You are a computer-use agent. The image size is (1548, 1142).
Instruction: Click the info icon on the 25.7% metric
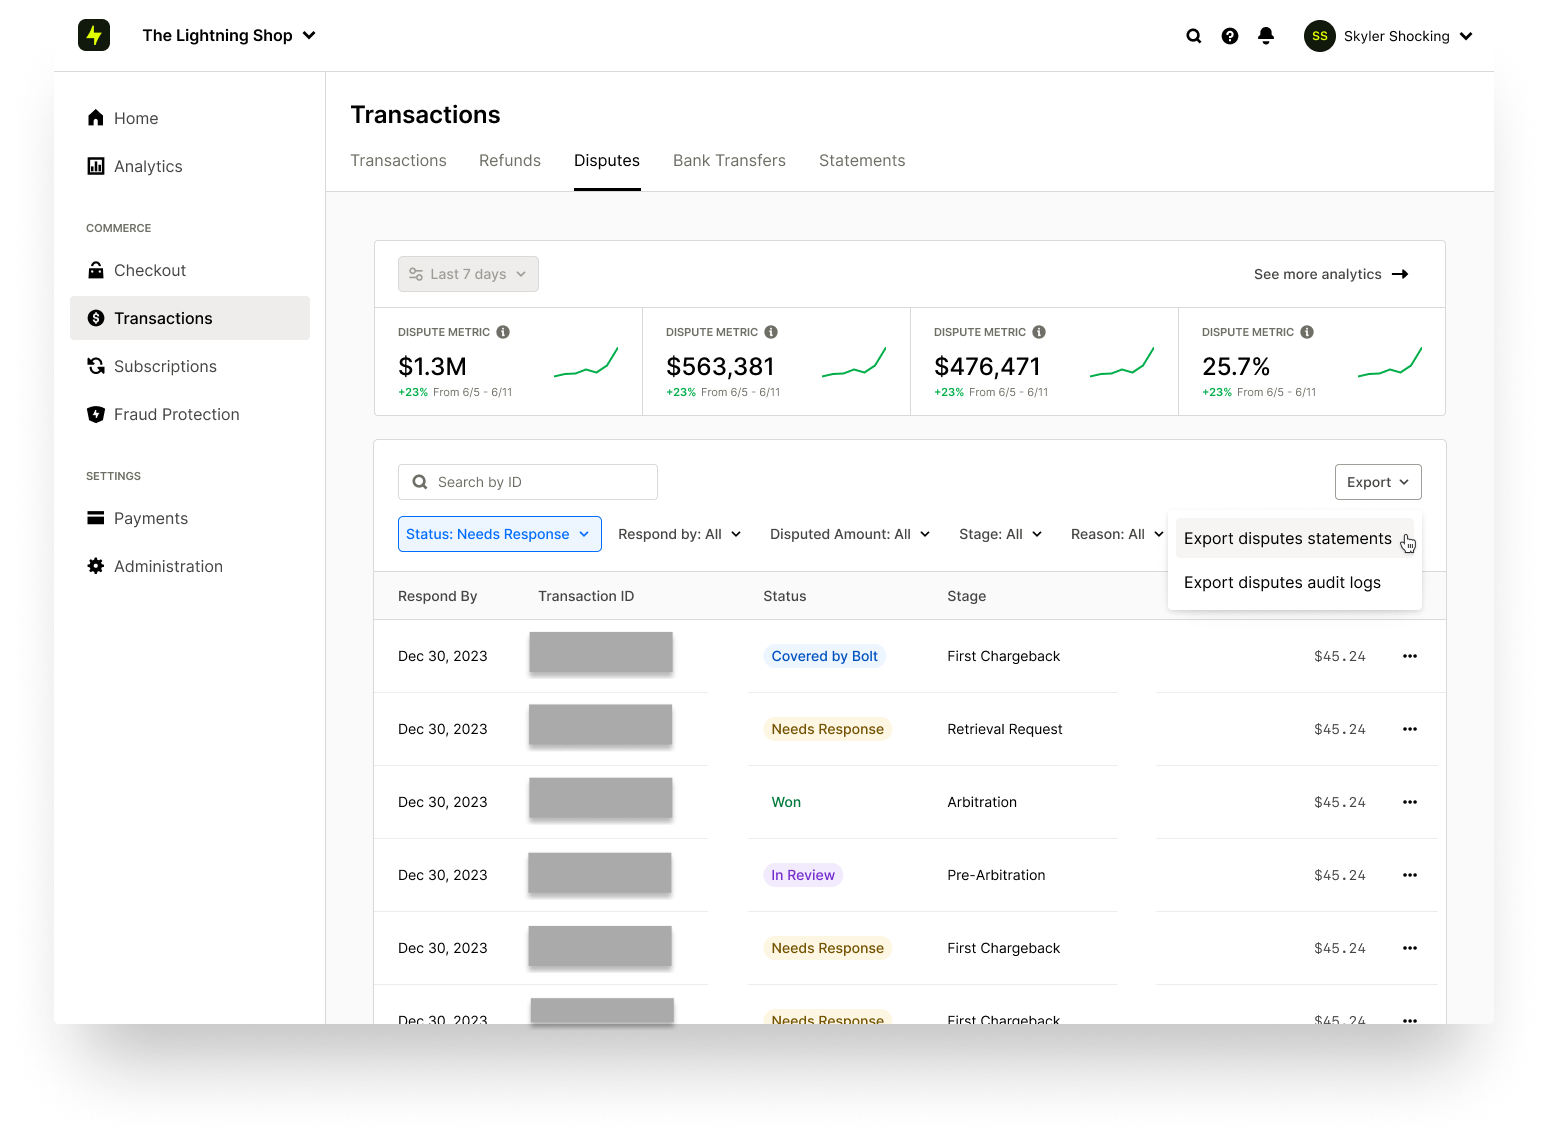1307,332
